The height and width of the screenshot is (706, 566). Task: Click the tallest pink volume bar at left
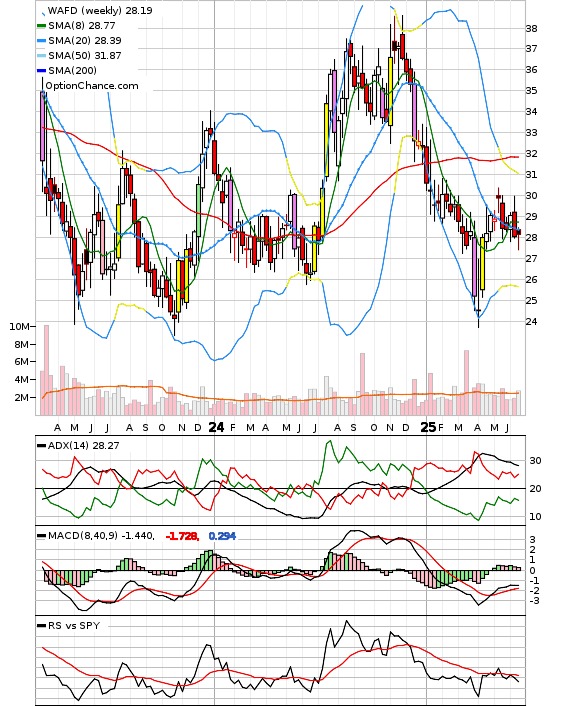pos(46,370)
